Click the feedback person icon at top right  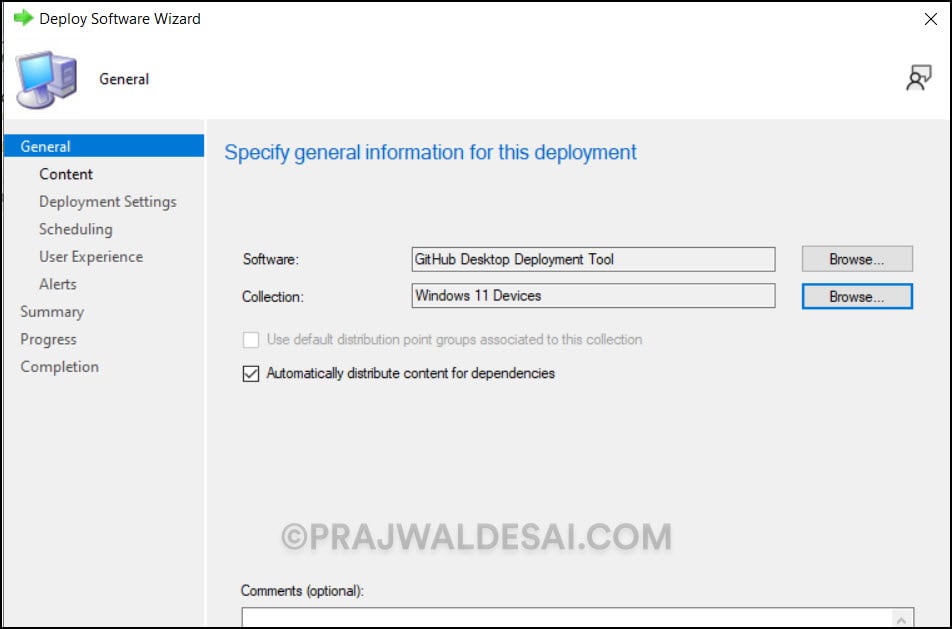tap(919, 78)
